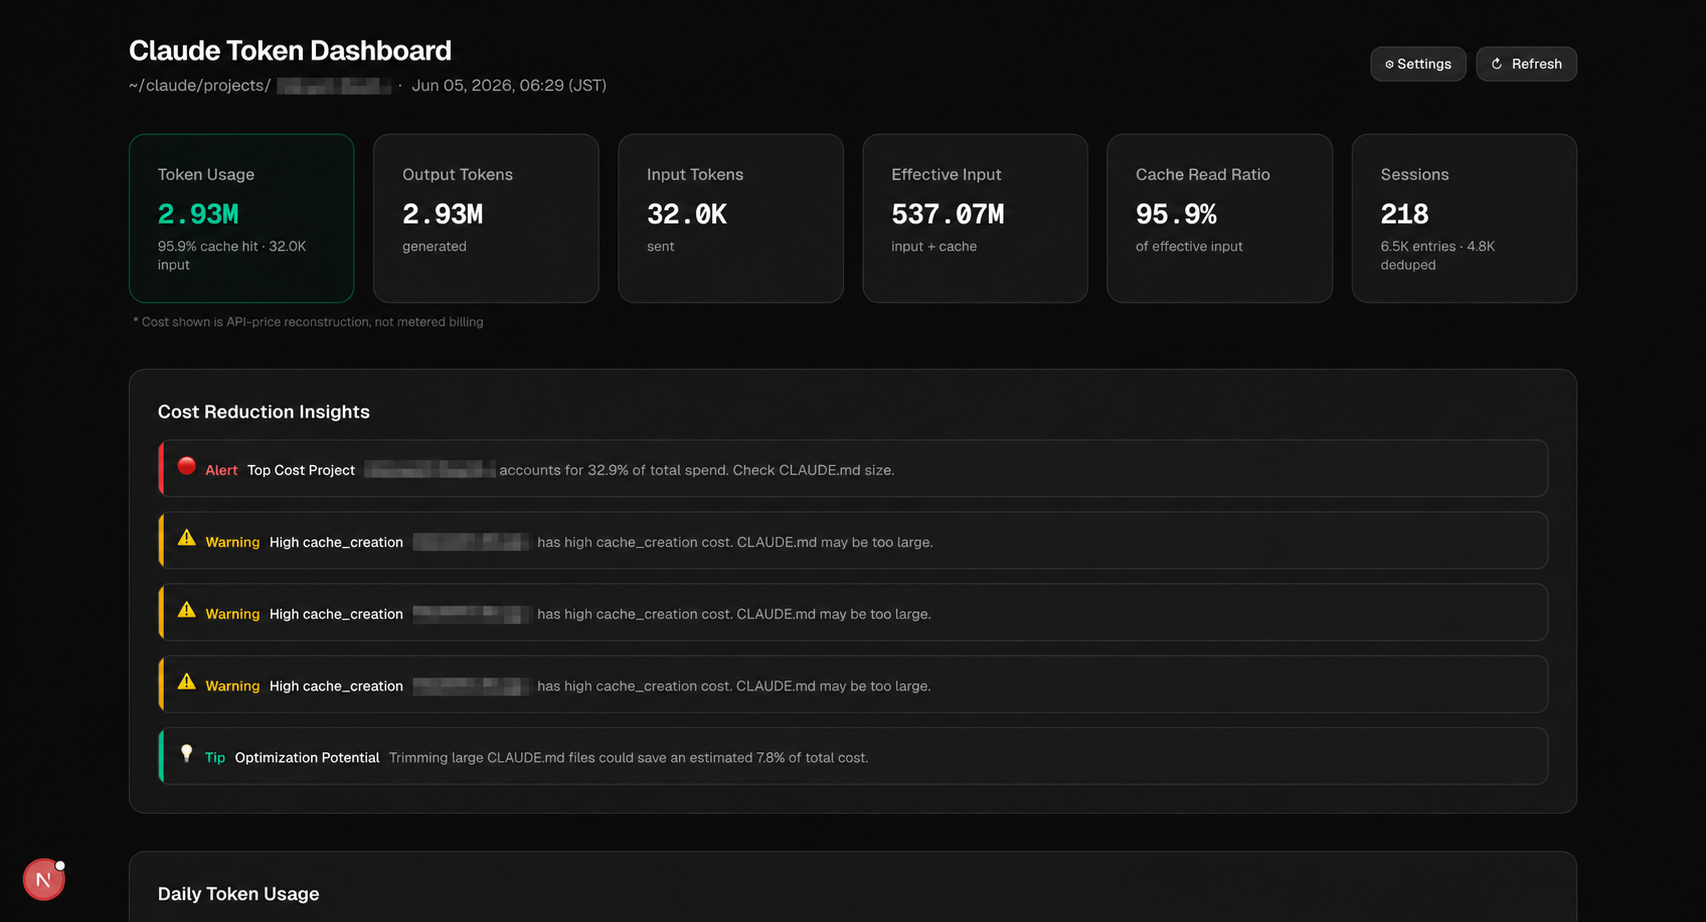This screenshot has height=922, width=1706.
Task: Click the circular arrow Refresh icon
Action: 1497,64
